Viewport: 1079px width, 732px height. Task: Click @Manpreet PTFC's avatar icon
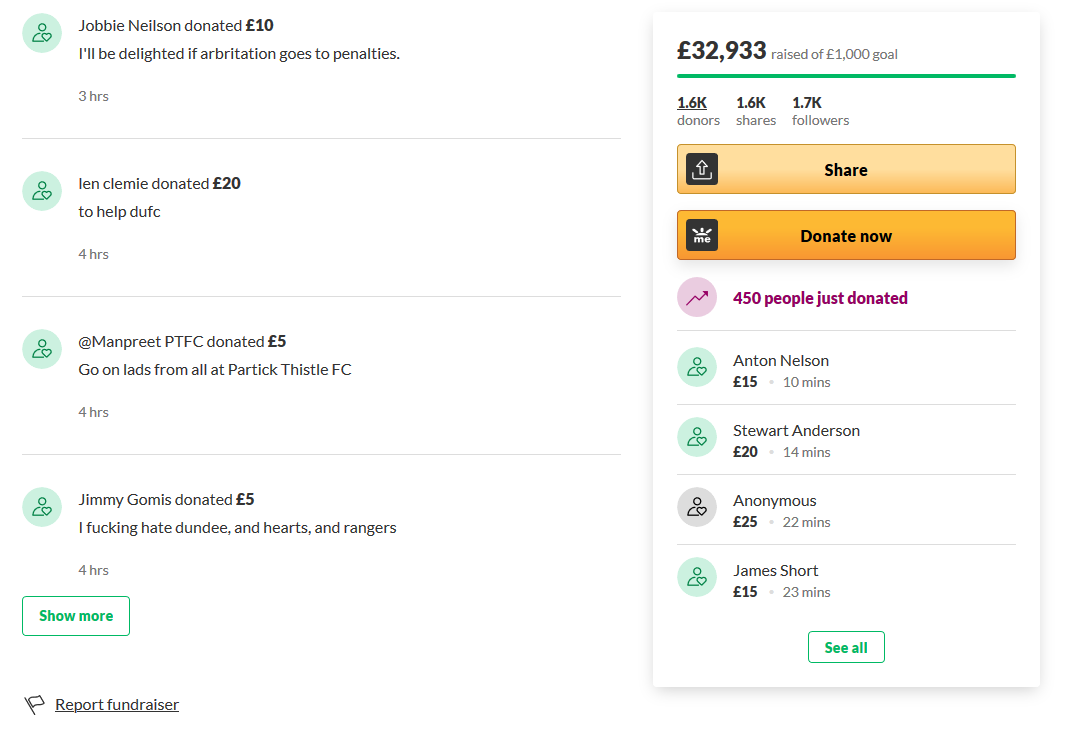pyautogui.click(x=42, y=349)
